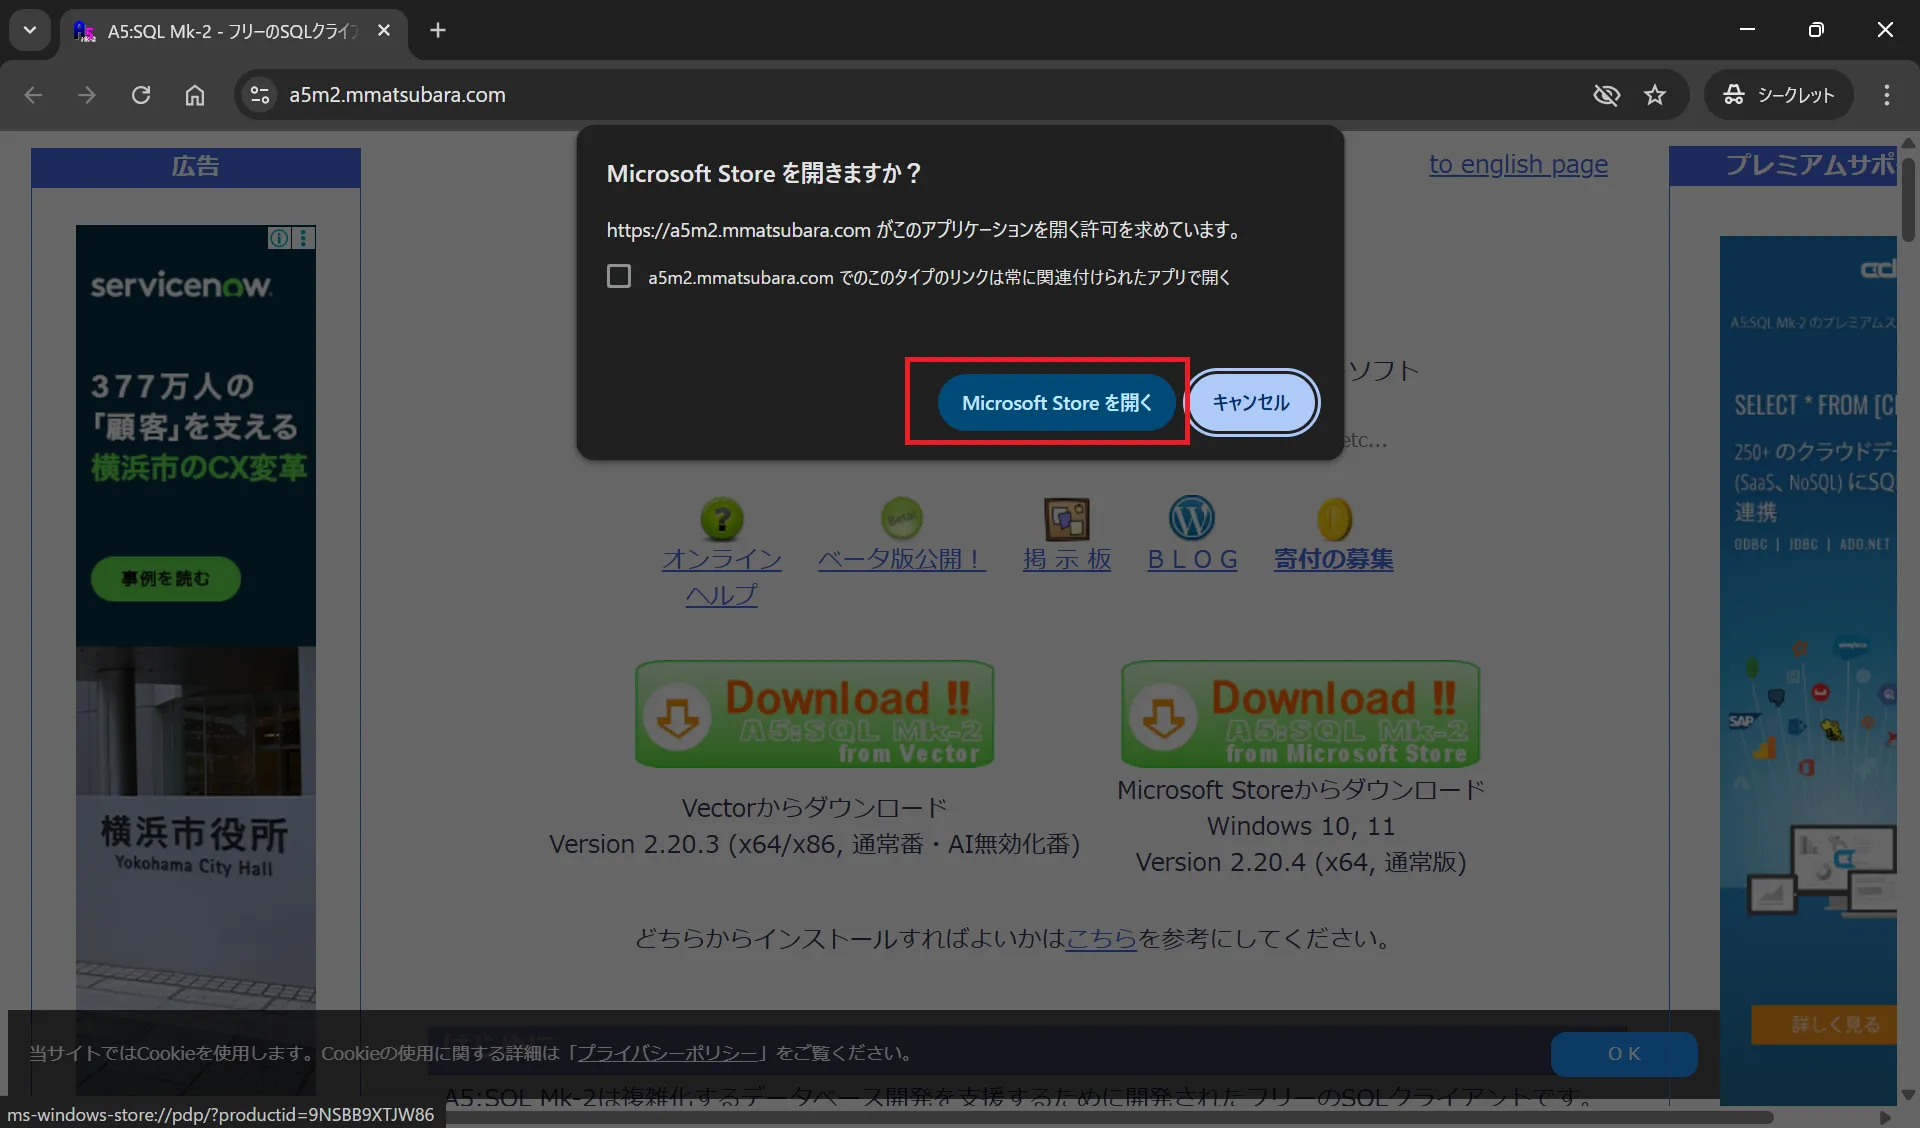The image size is (1920, 1128).
Task: Click the Vectorからダウンロード text
Action: point(814,808)
